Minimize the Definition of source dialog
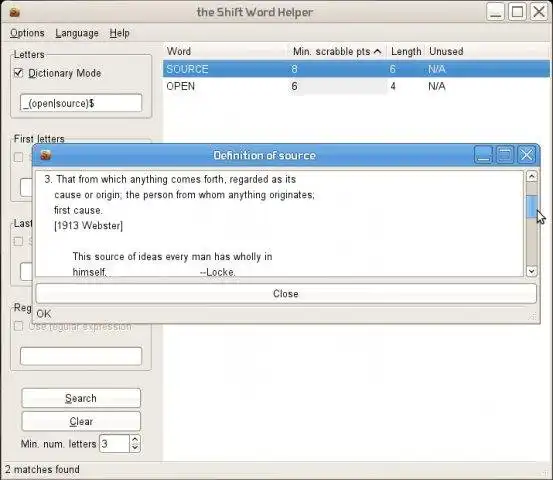 (484, 155)
